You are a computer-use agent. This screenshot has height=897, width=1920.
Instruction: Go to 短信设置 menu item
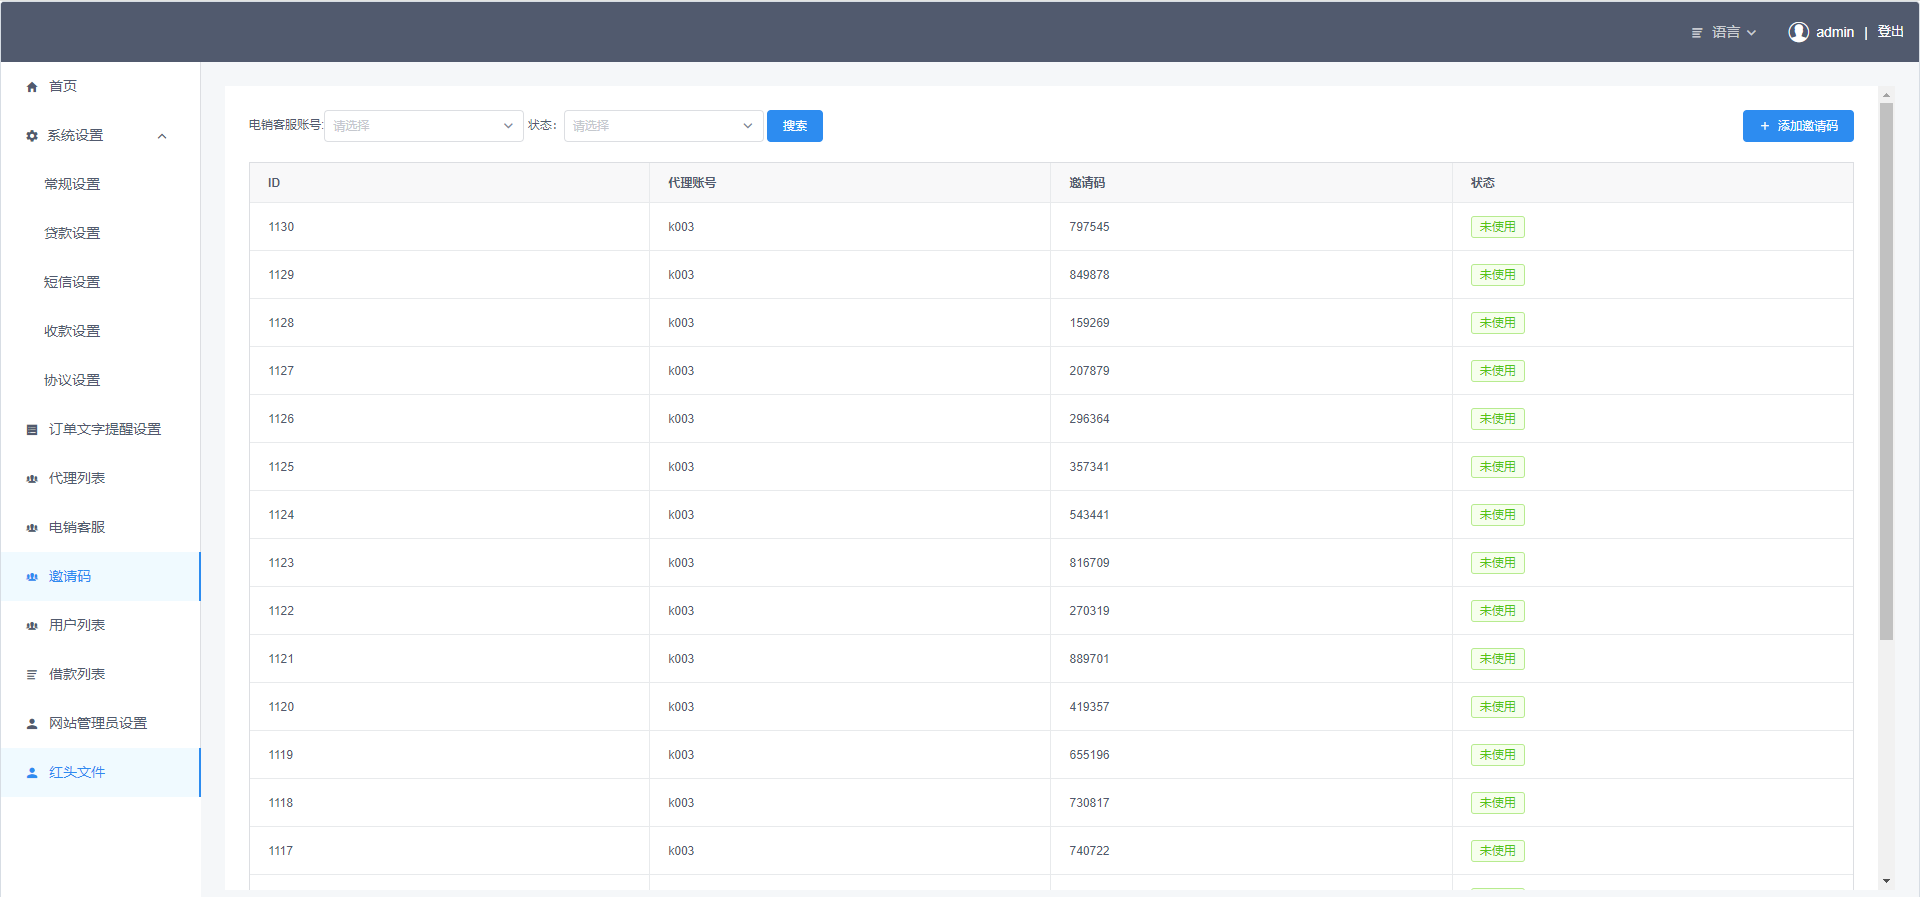coord(72,282)
